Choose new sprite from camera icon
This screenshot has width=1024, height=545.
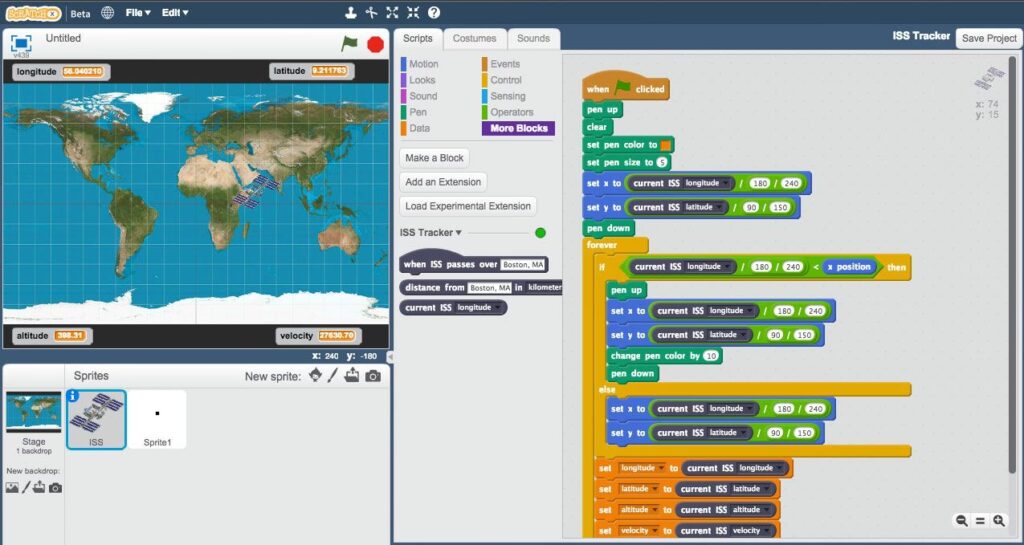373,376
